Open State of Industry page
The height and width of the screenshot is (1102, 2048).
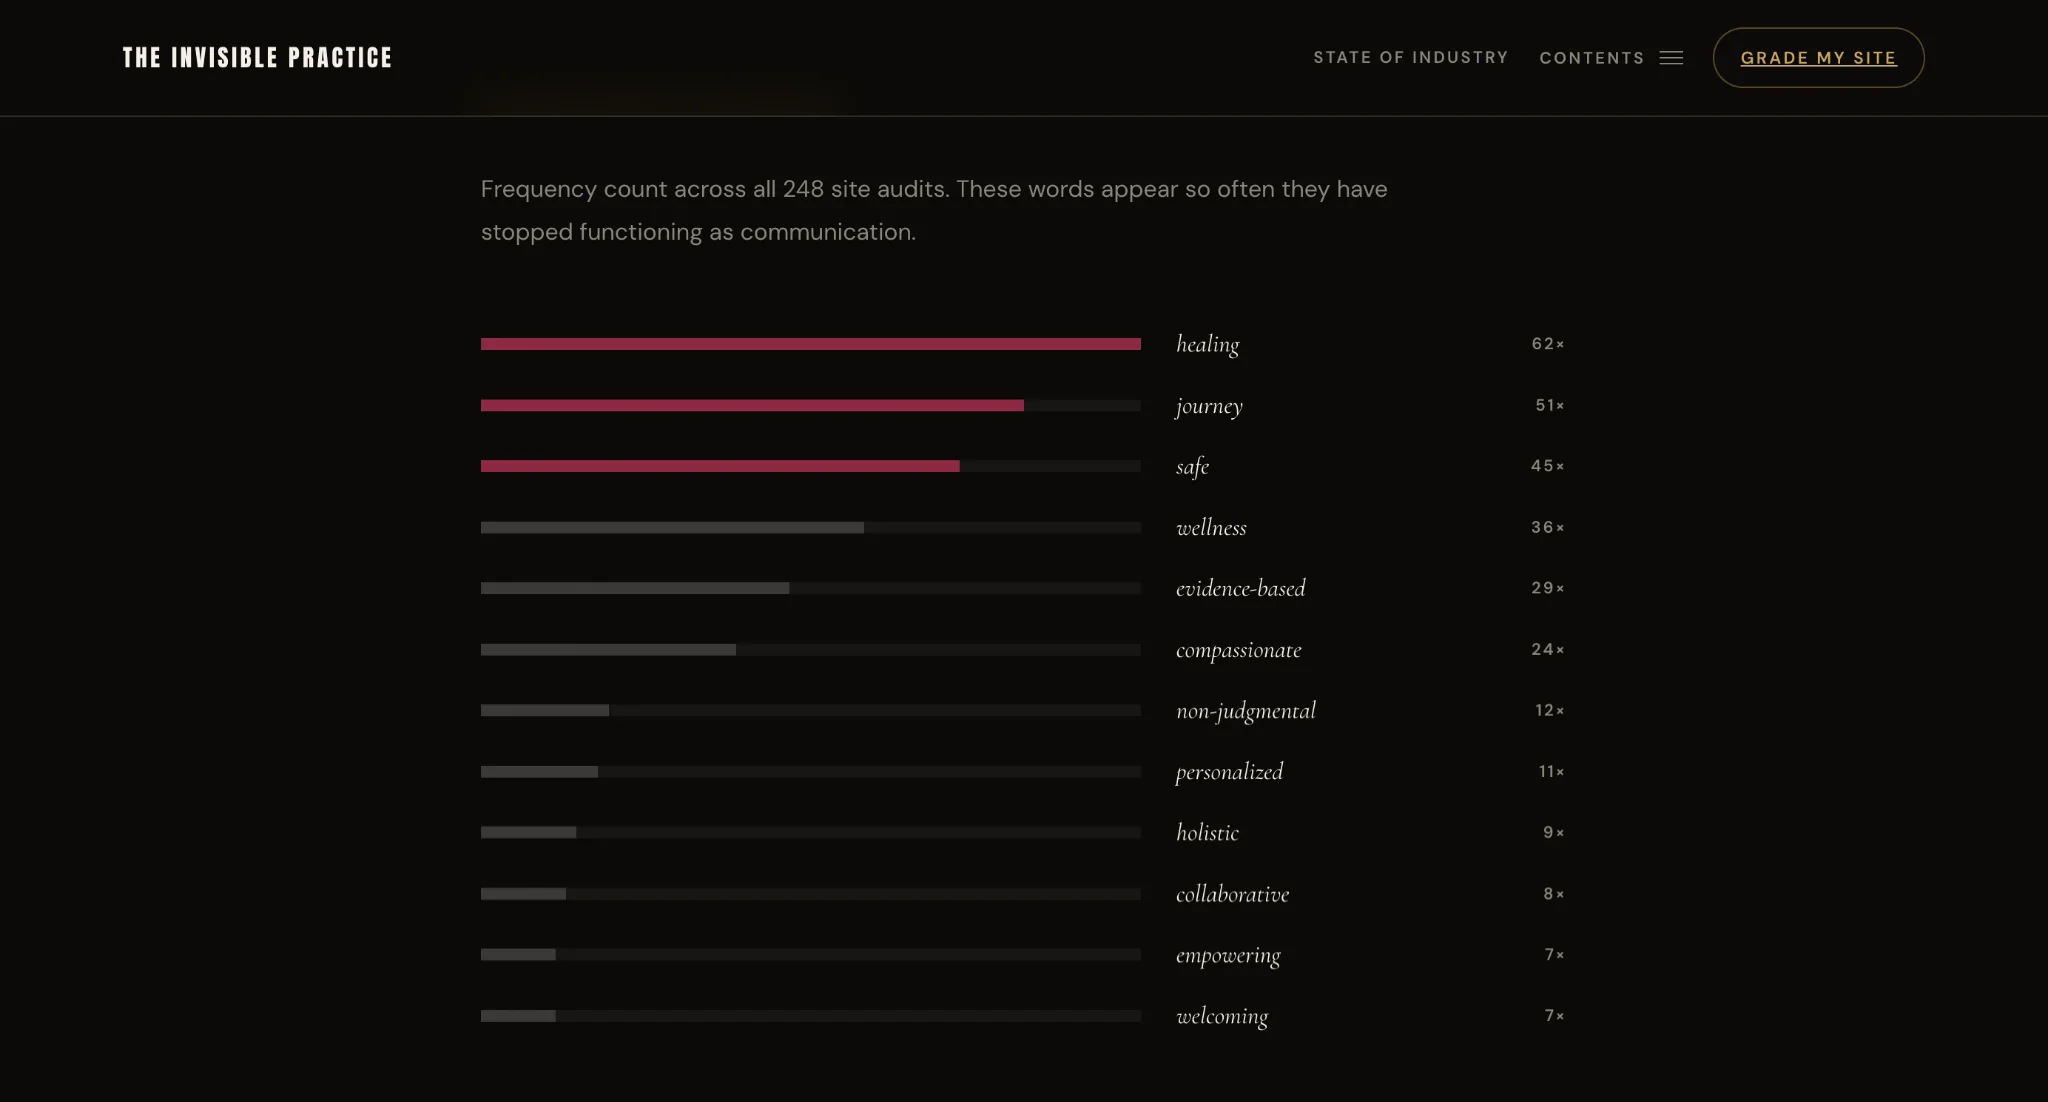click(1410, 58)
